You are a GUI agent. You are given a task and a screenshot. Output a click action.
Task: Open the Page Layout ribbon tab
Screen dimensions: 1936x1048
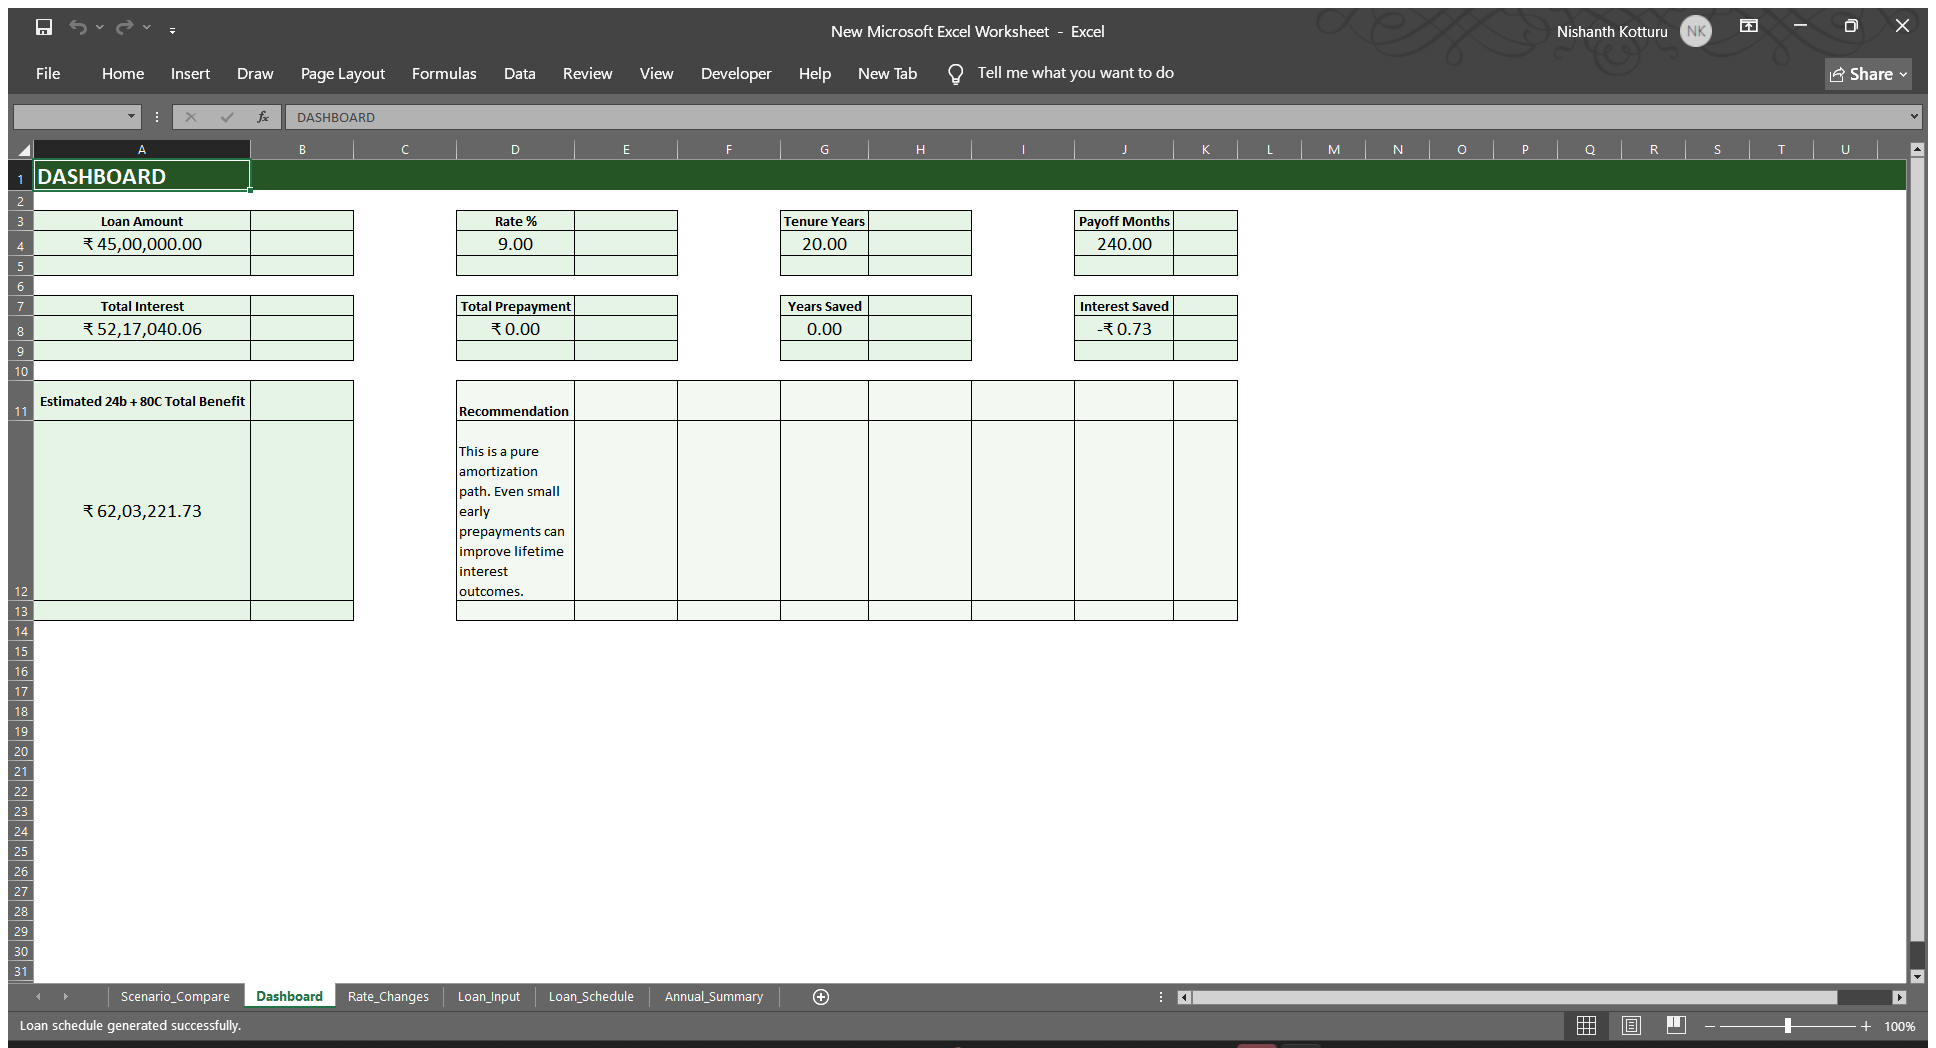coord(343,74)
